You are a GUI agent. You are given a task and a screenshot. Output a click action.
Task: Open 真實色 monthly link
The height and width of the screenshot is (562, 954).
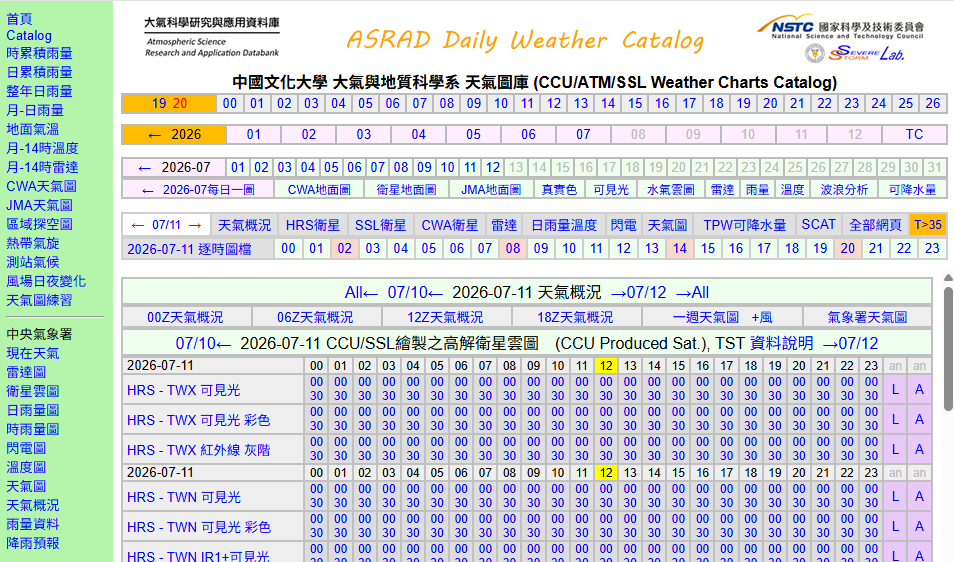tap(559, 190)
